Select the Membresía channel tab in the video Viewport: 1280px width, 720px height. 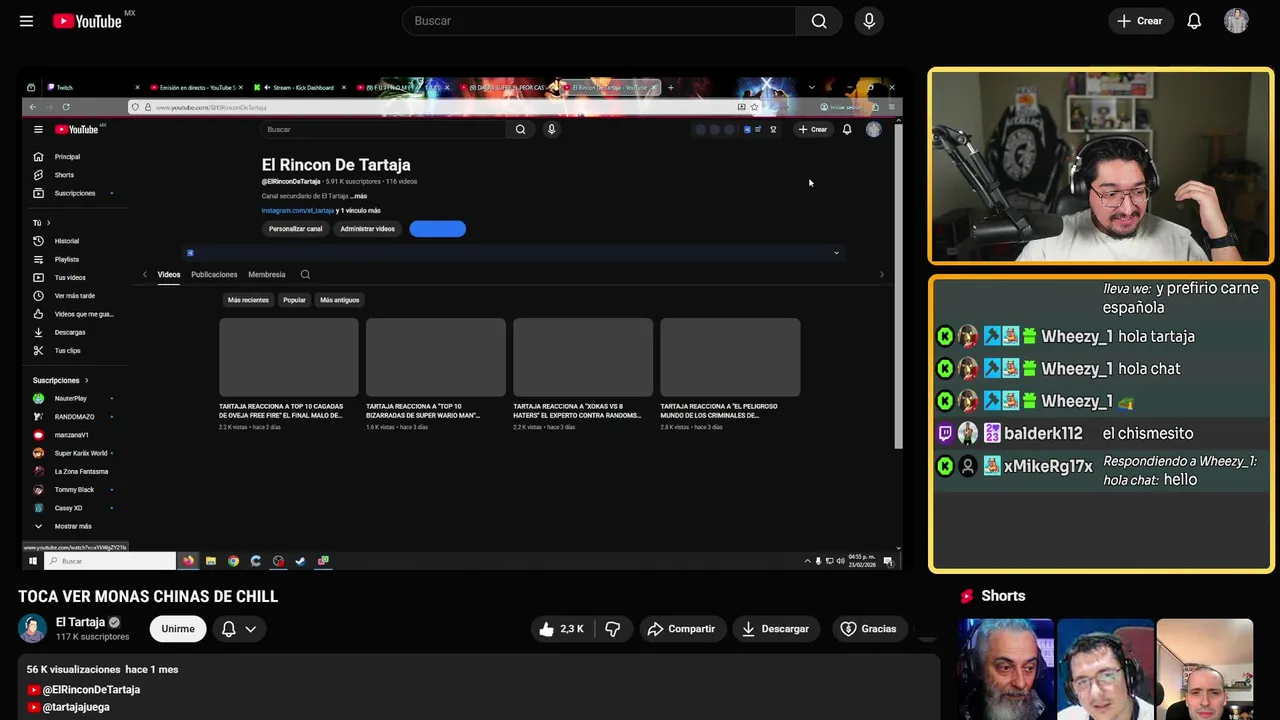(267, 275)
